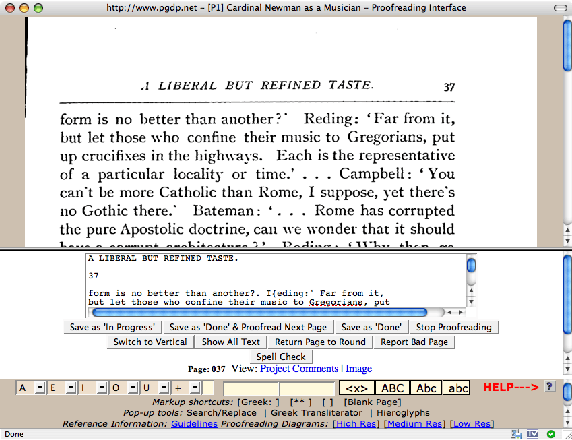Click the <x> markup tag button
This screenshot has height=440, width=572.
(356, 388)
